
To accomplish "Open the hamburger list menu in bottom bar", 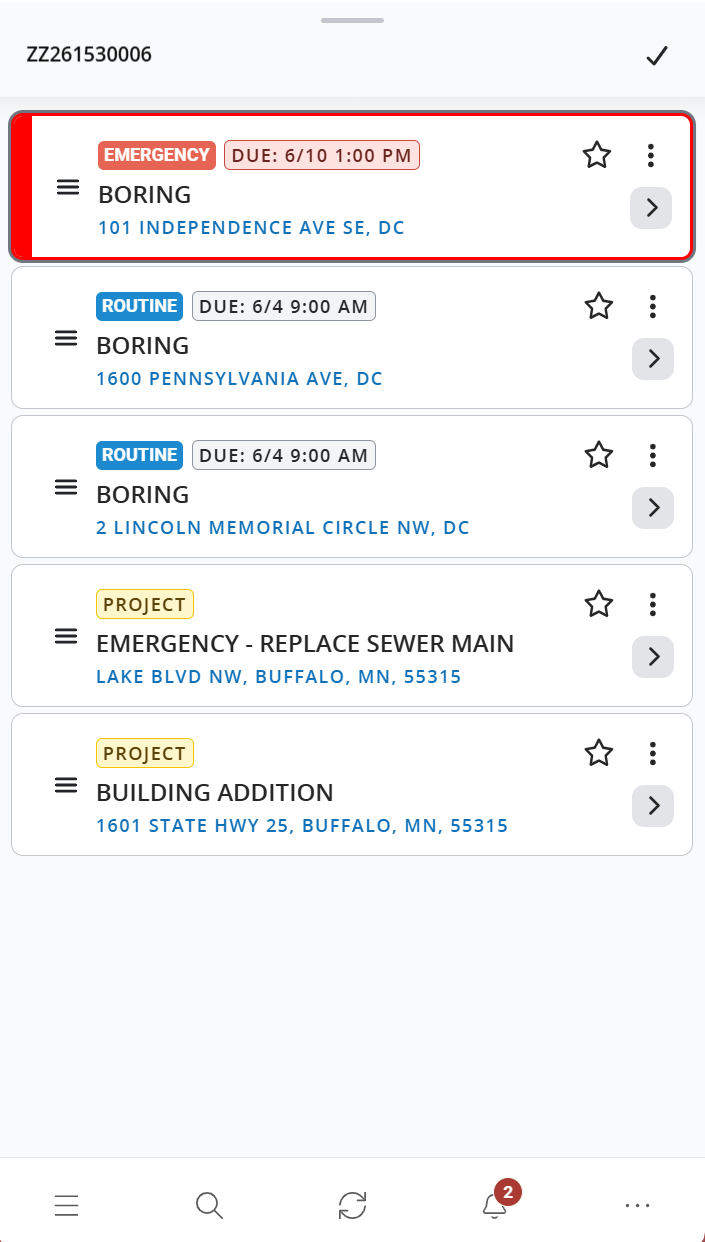I will (67, 1206).
